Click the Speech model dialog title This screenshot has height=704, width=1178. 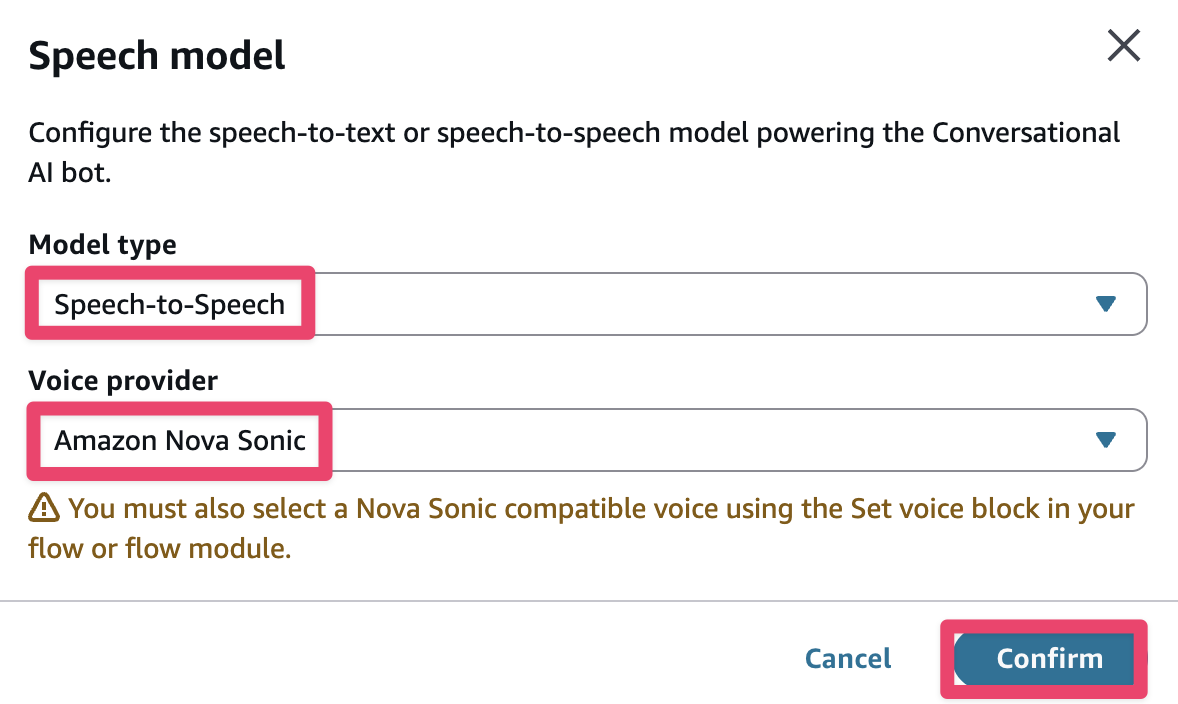[157, 55]
